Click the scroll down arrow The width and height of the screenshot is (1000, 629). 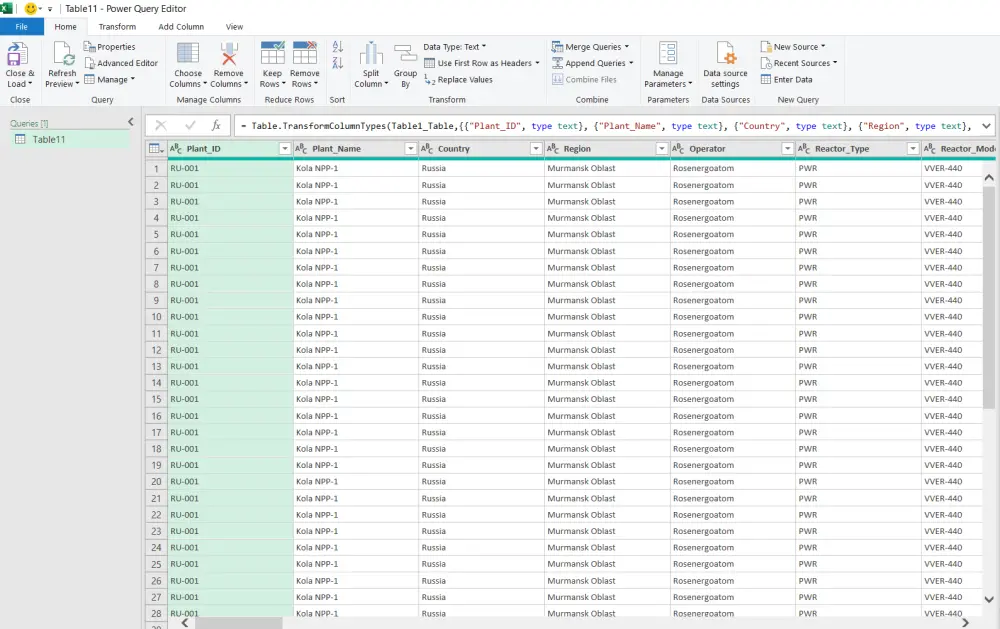tap(989, 599)
